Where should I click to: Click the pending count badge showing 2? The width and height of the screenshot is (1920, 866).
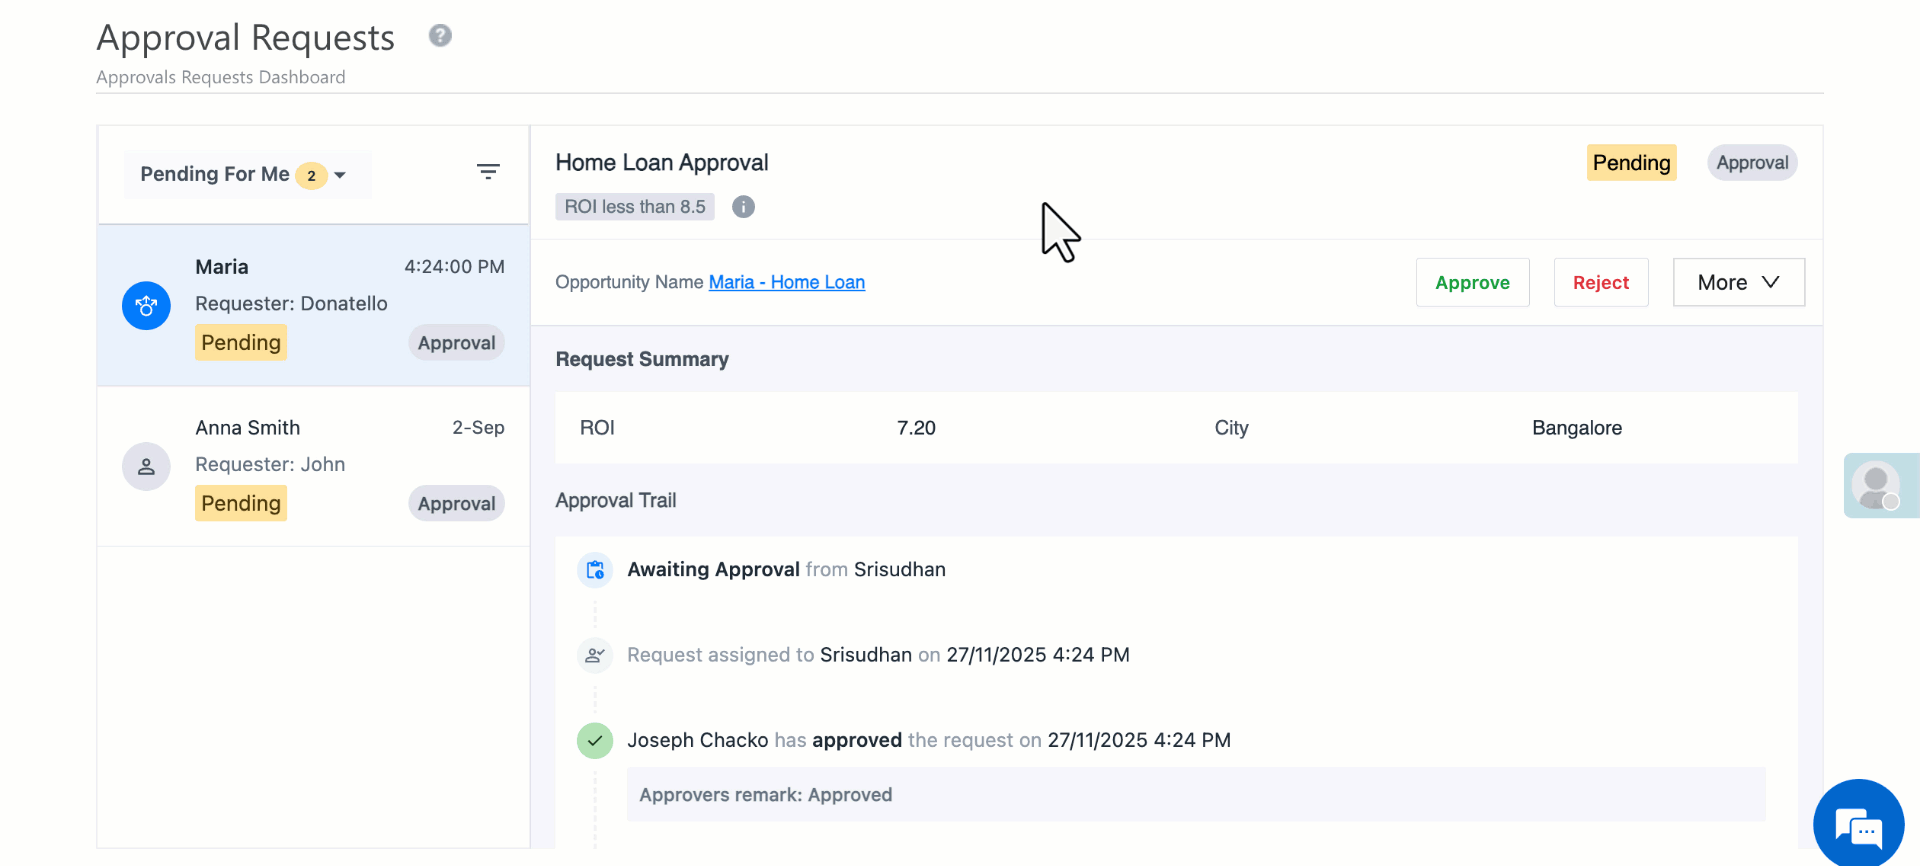(x=311, y=176)
